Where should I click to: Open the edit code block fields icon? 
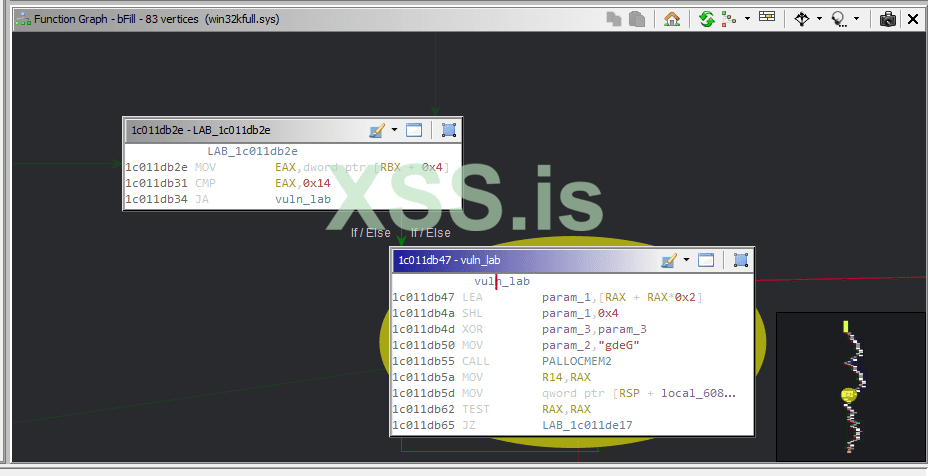pos(767,17)
